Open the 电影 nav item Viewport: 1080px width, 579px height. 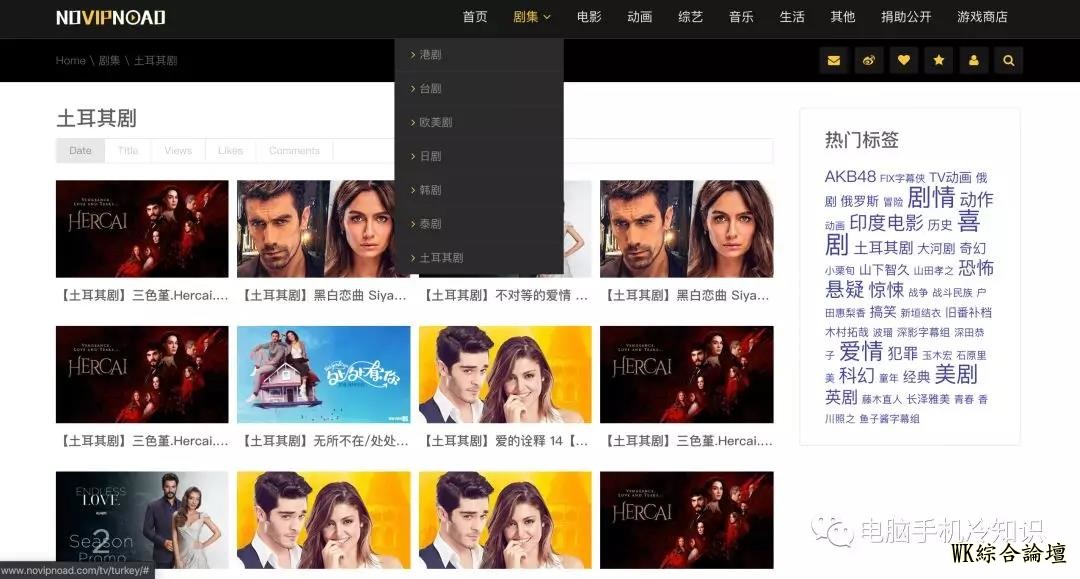[589, 17]
